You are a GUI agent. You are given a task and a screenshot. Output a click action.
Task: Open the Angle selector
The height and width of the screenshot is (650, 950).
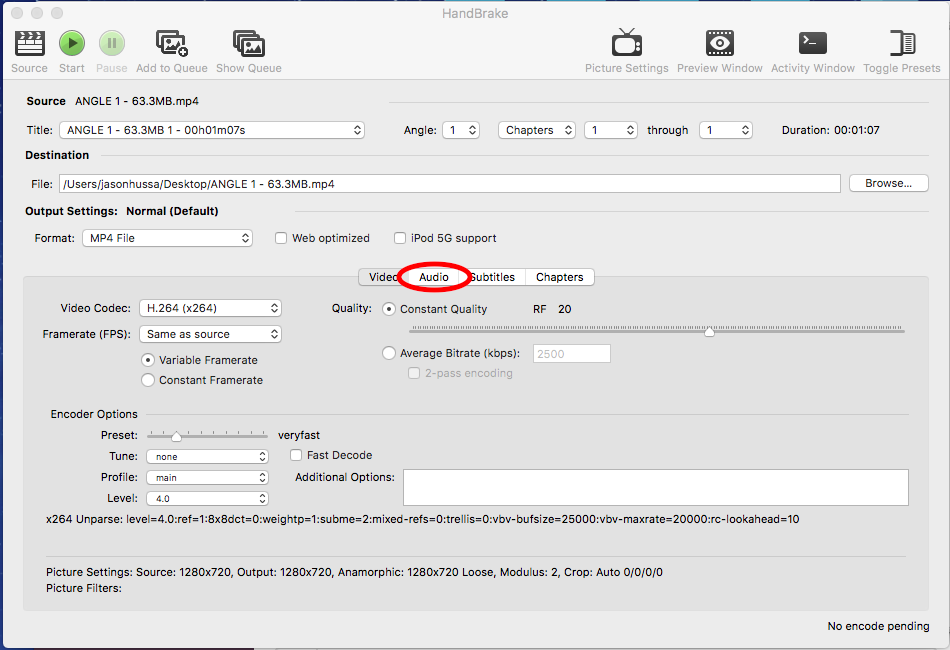pyautogui.click(x=461, y=130)
